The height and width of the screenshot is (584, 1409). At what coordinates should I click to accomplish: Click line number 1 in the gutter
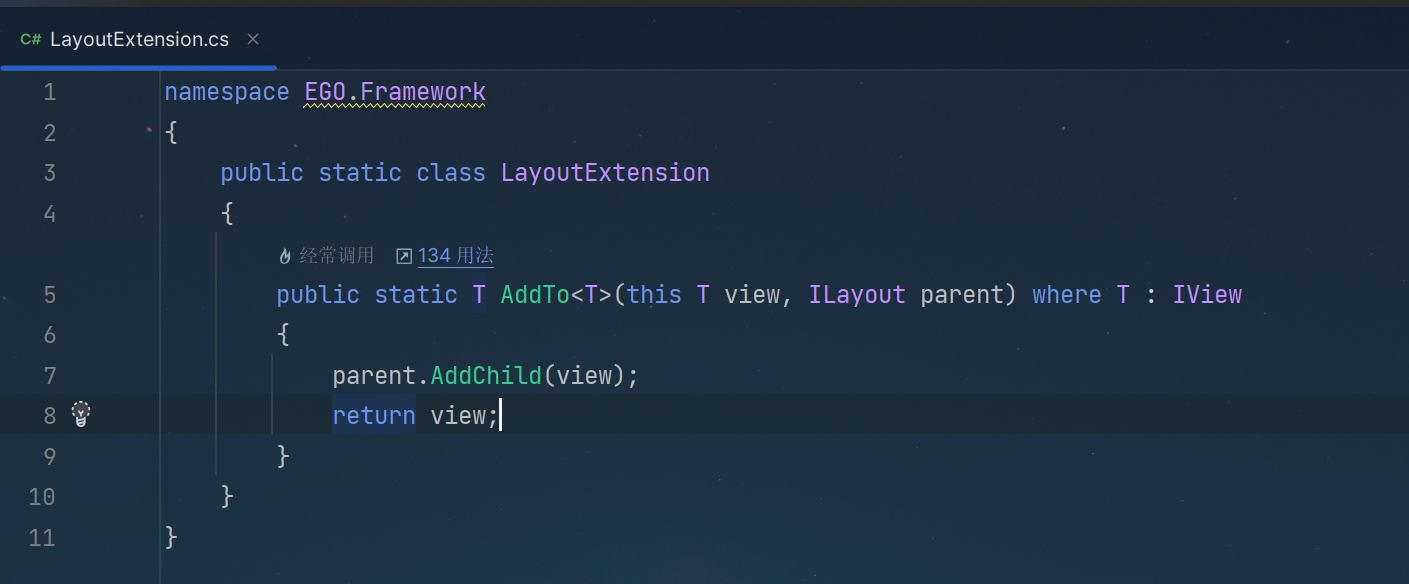coord(50,93)
